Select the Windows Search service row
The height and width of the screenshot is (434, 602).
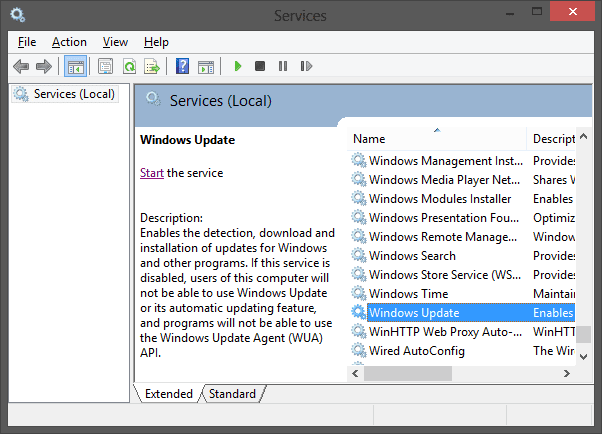coord(463,256)
